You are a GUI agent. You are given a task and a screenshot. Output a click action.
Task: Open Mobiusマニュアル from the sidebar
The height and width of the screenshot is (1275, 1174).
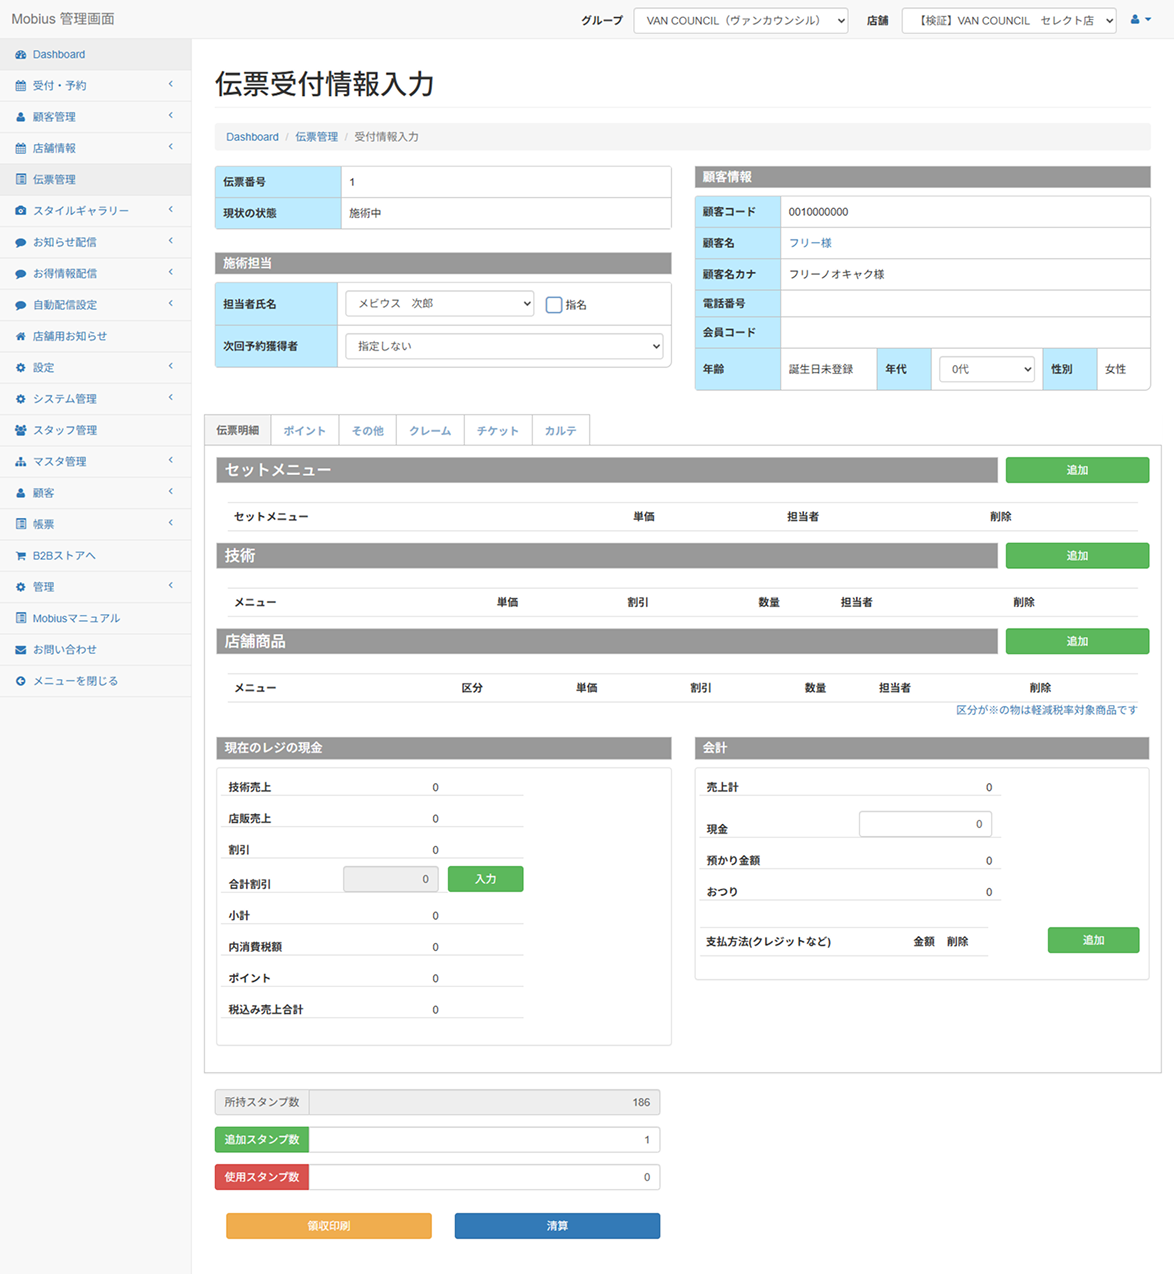[74, 618]
